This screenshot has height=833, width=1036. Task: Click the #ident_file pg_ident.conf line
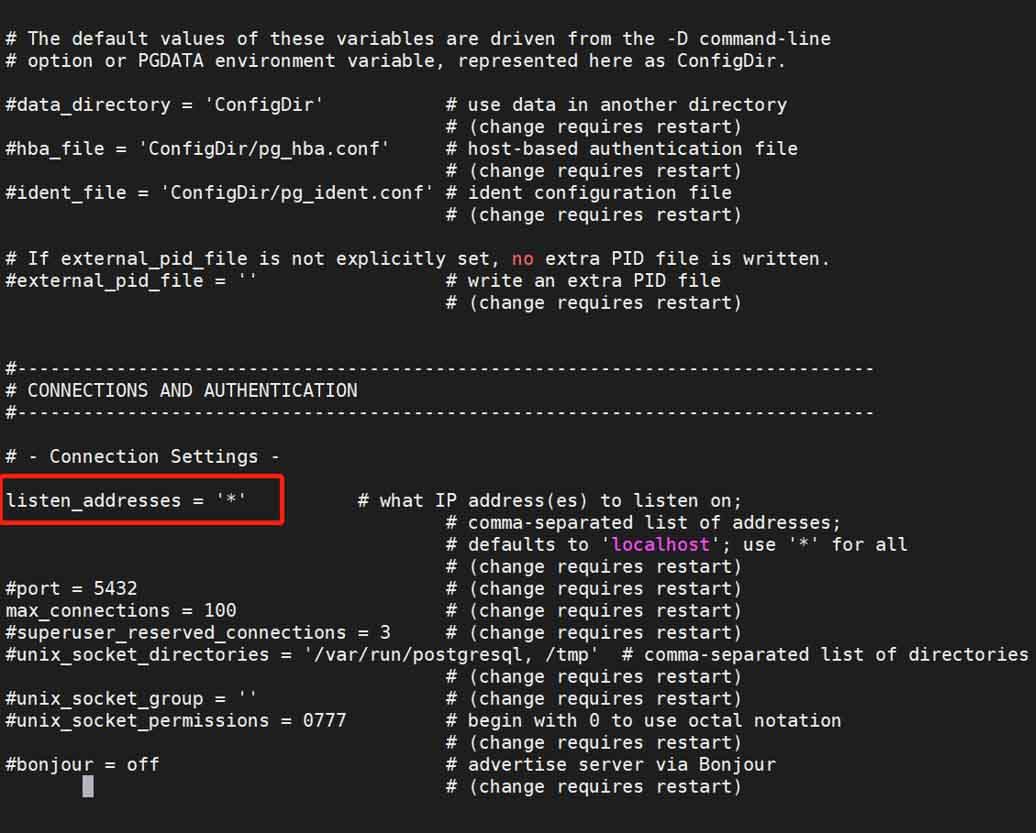[x=219, y=192]
